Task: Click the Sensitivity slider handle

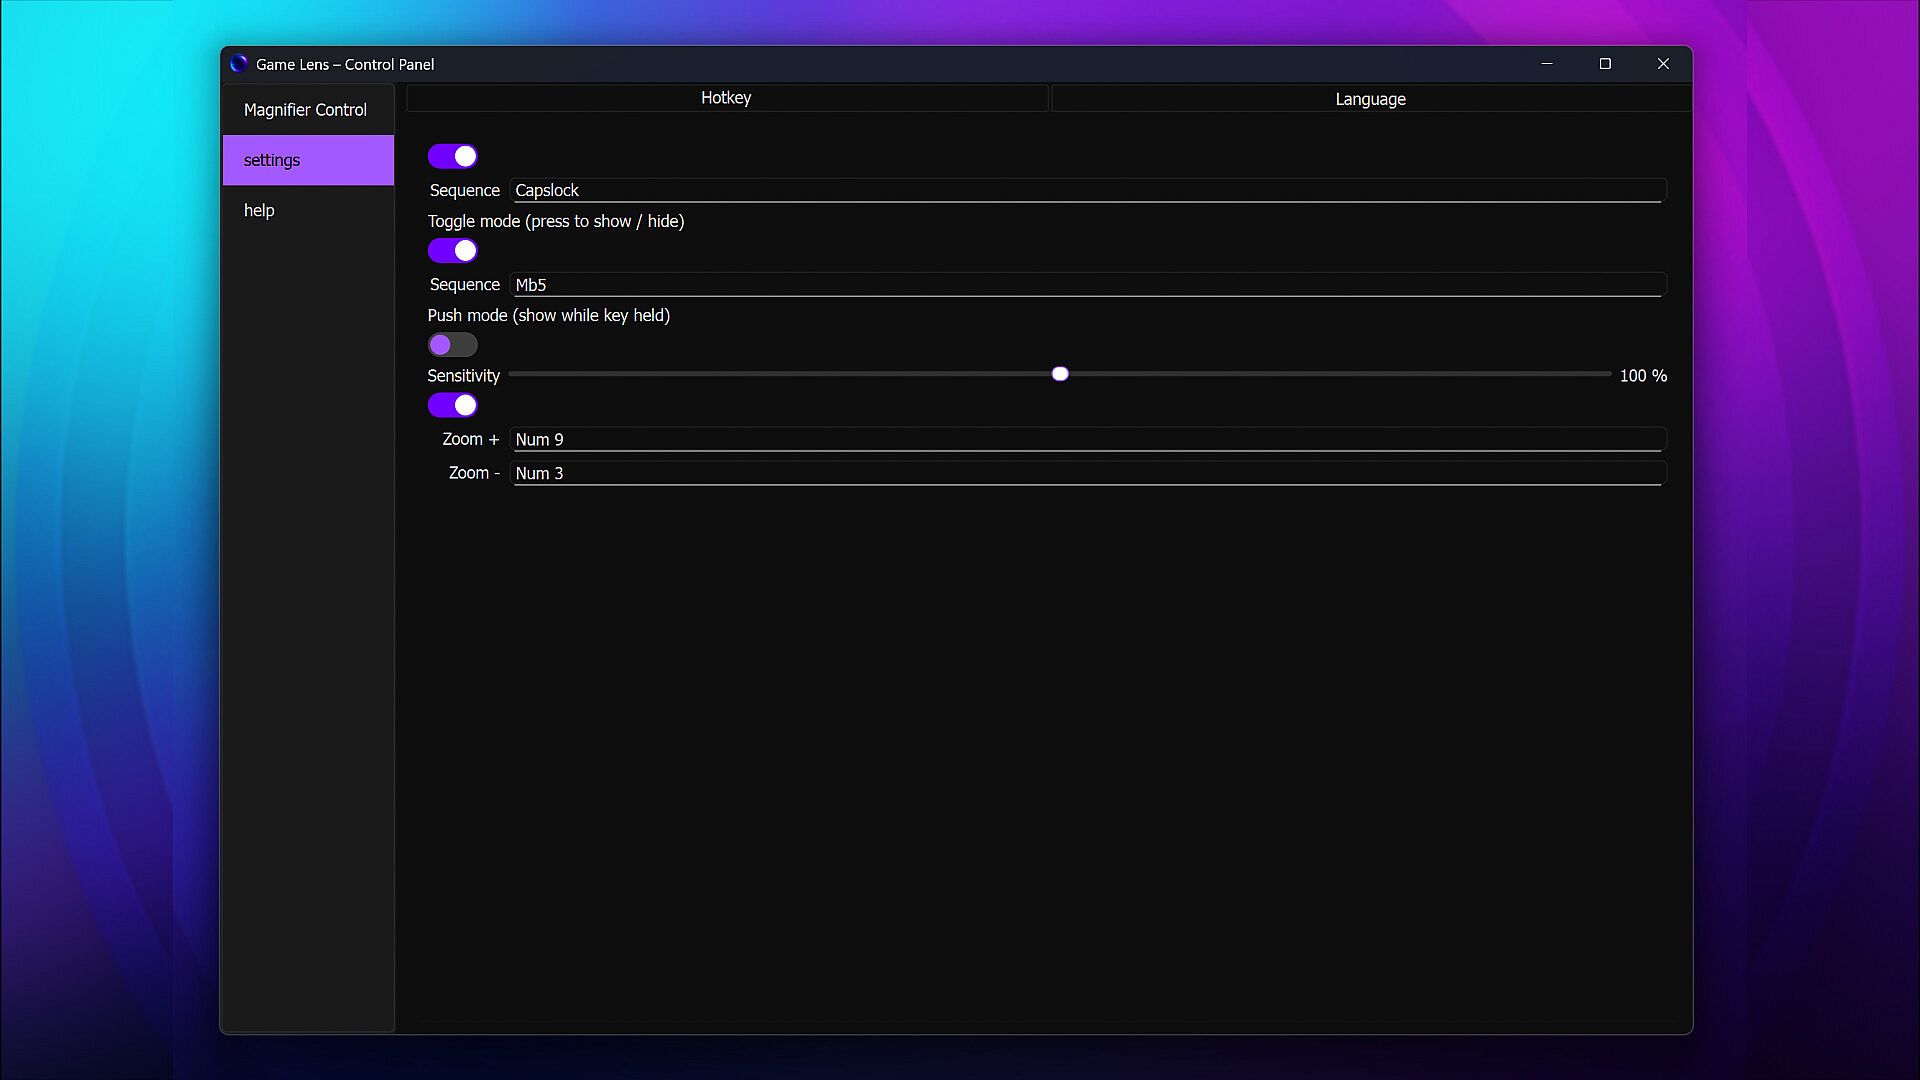Action: pos(1060,374)
